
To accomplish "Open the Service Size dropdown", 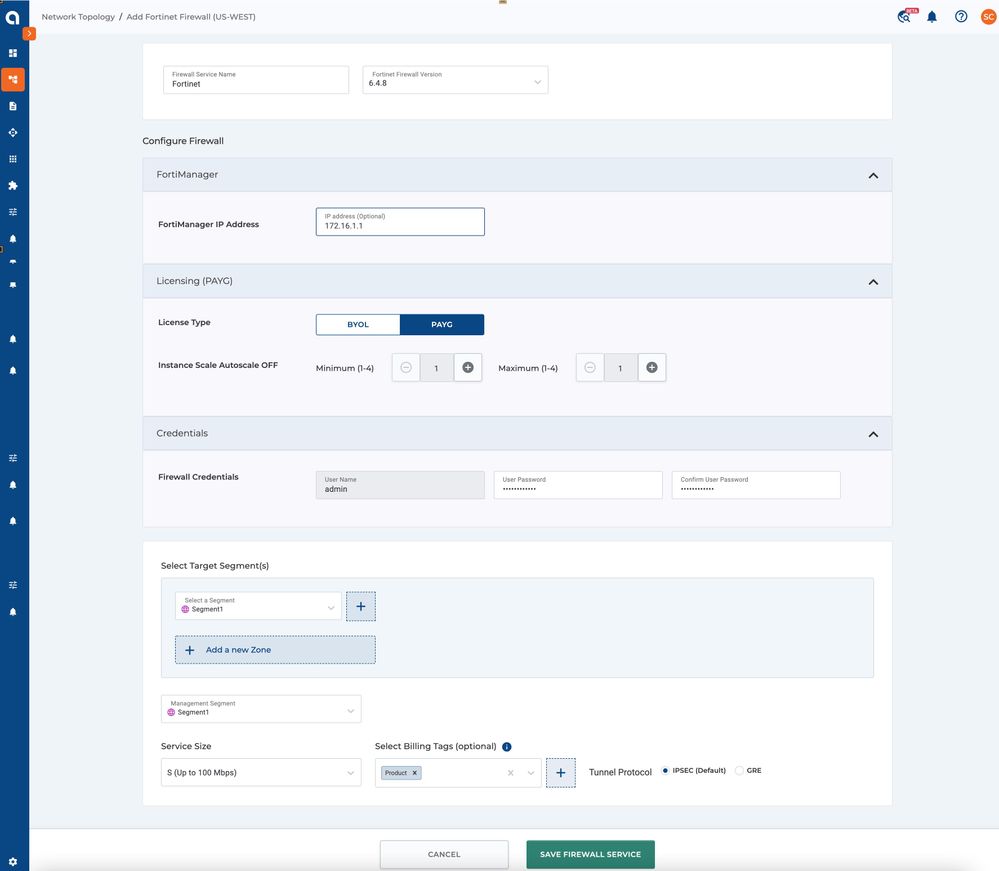I will tap(261, 772).
